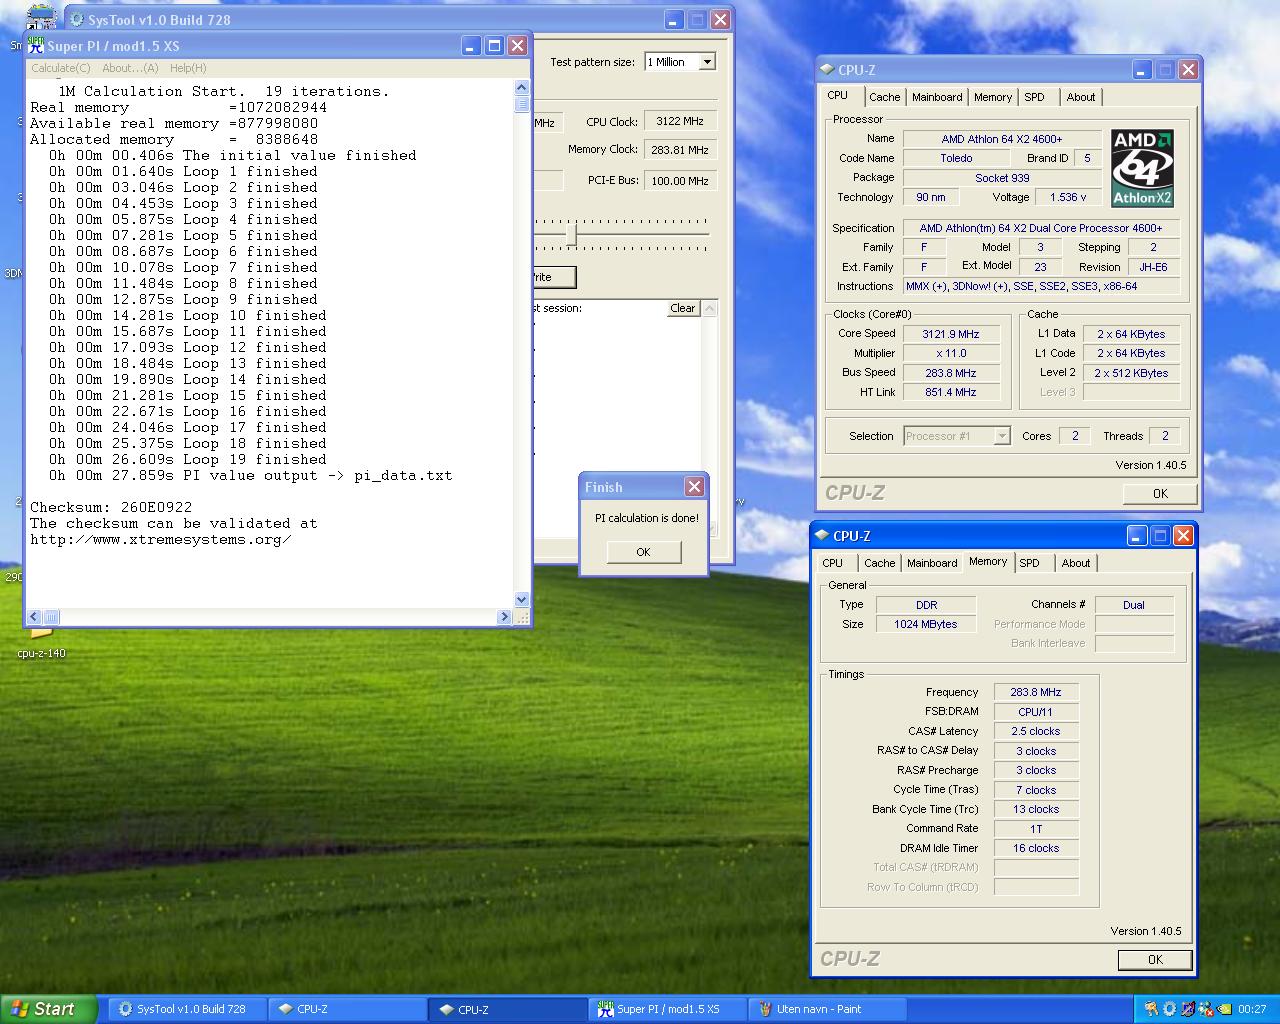Click Command Rate value 1T
Viewport: 1280px width, 1024px height.
point(1035,828)
